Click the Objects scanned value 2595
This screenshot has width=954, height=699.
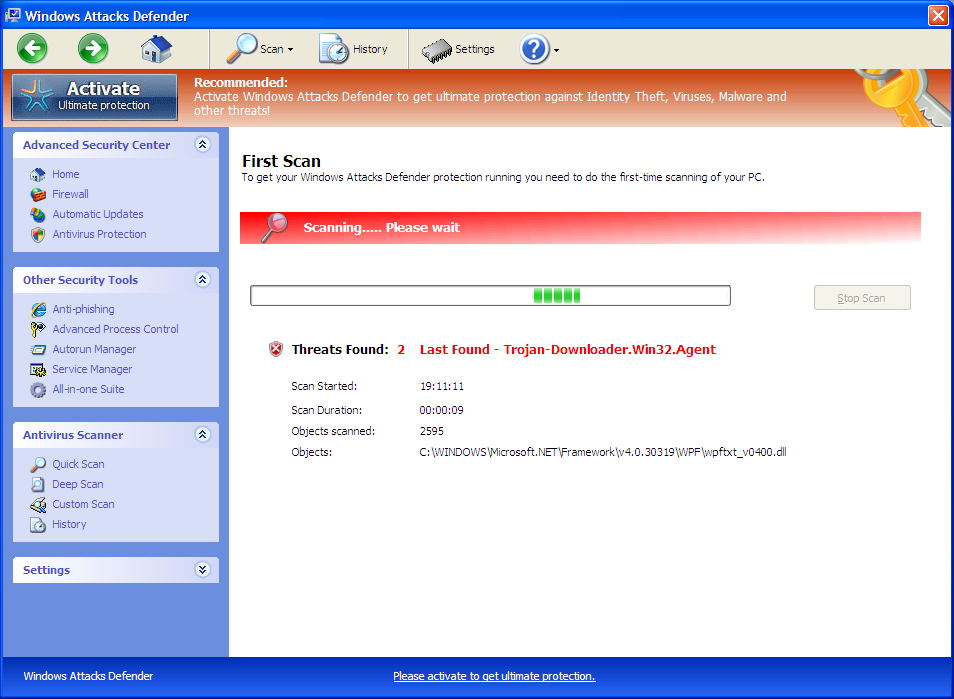[432, 431]
